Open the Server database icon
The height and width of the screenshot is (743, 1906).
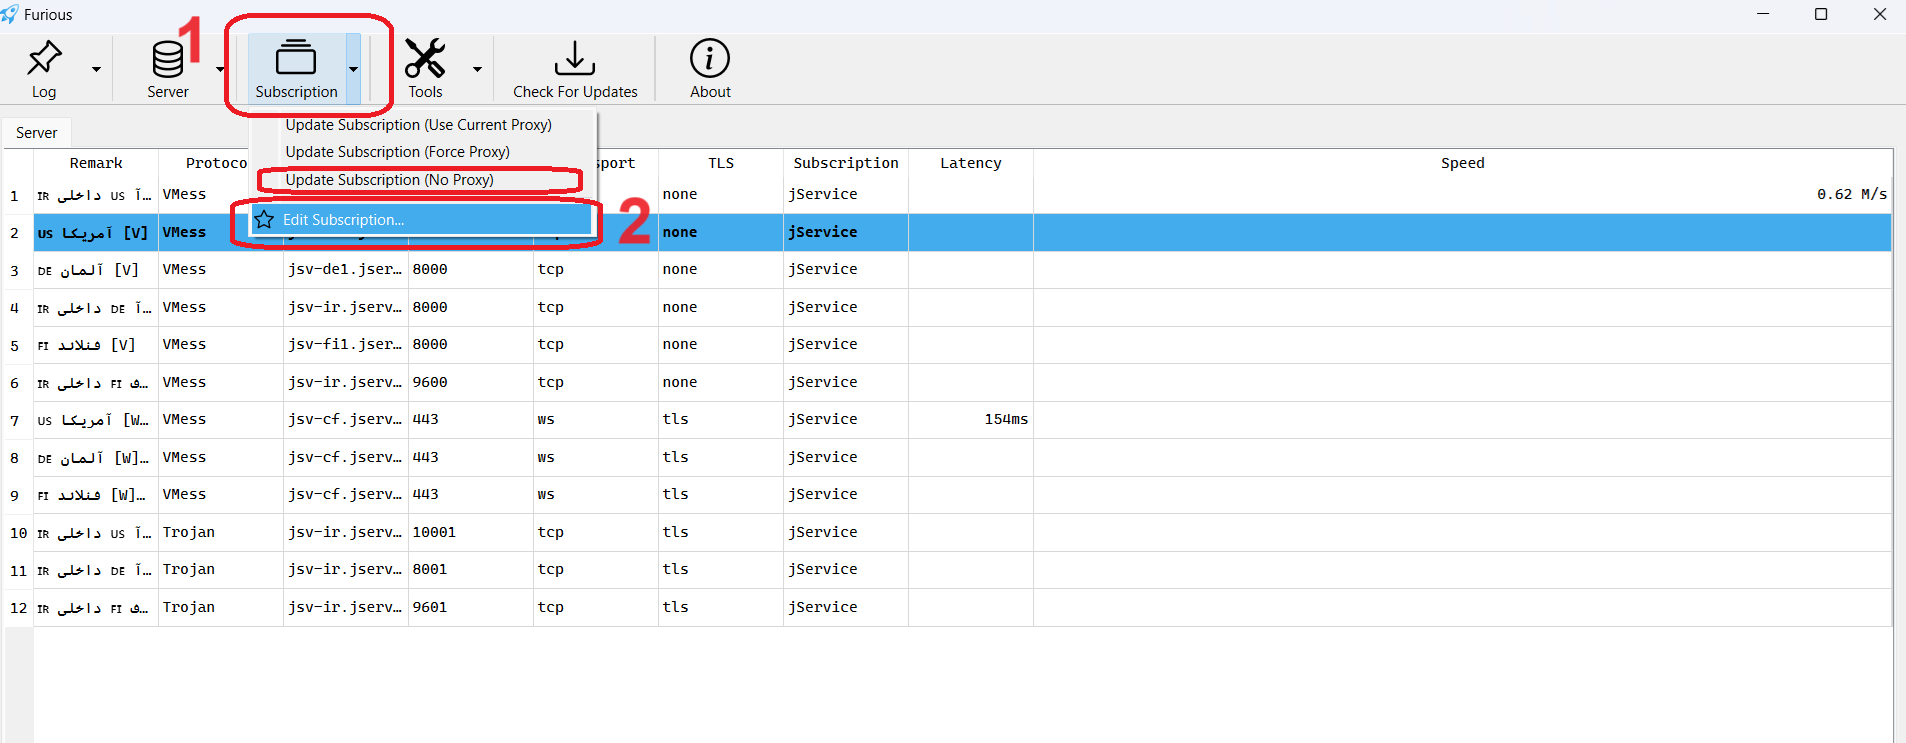pos(167,59)
